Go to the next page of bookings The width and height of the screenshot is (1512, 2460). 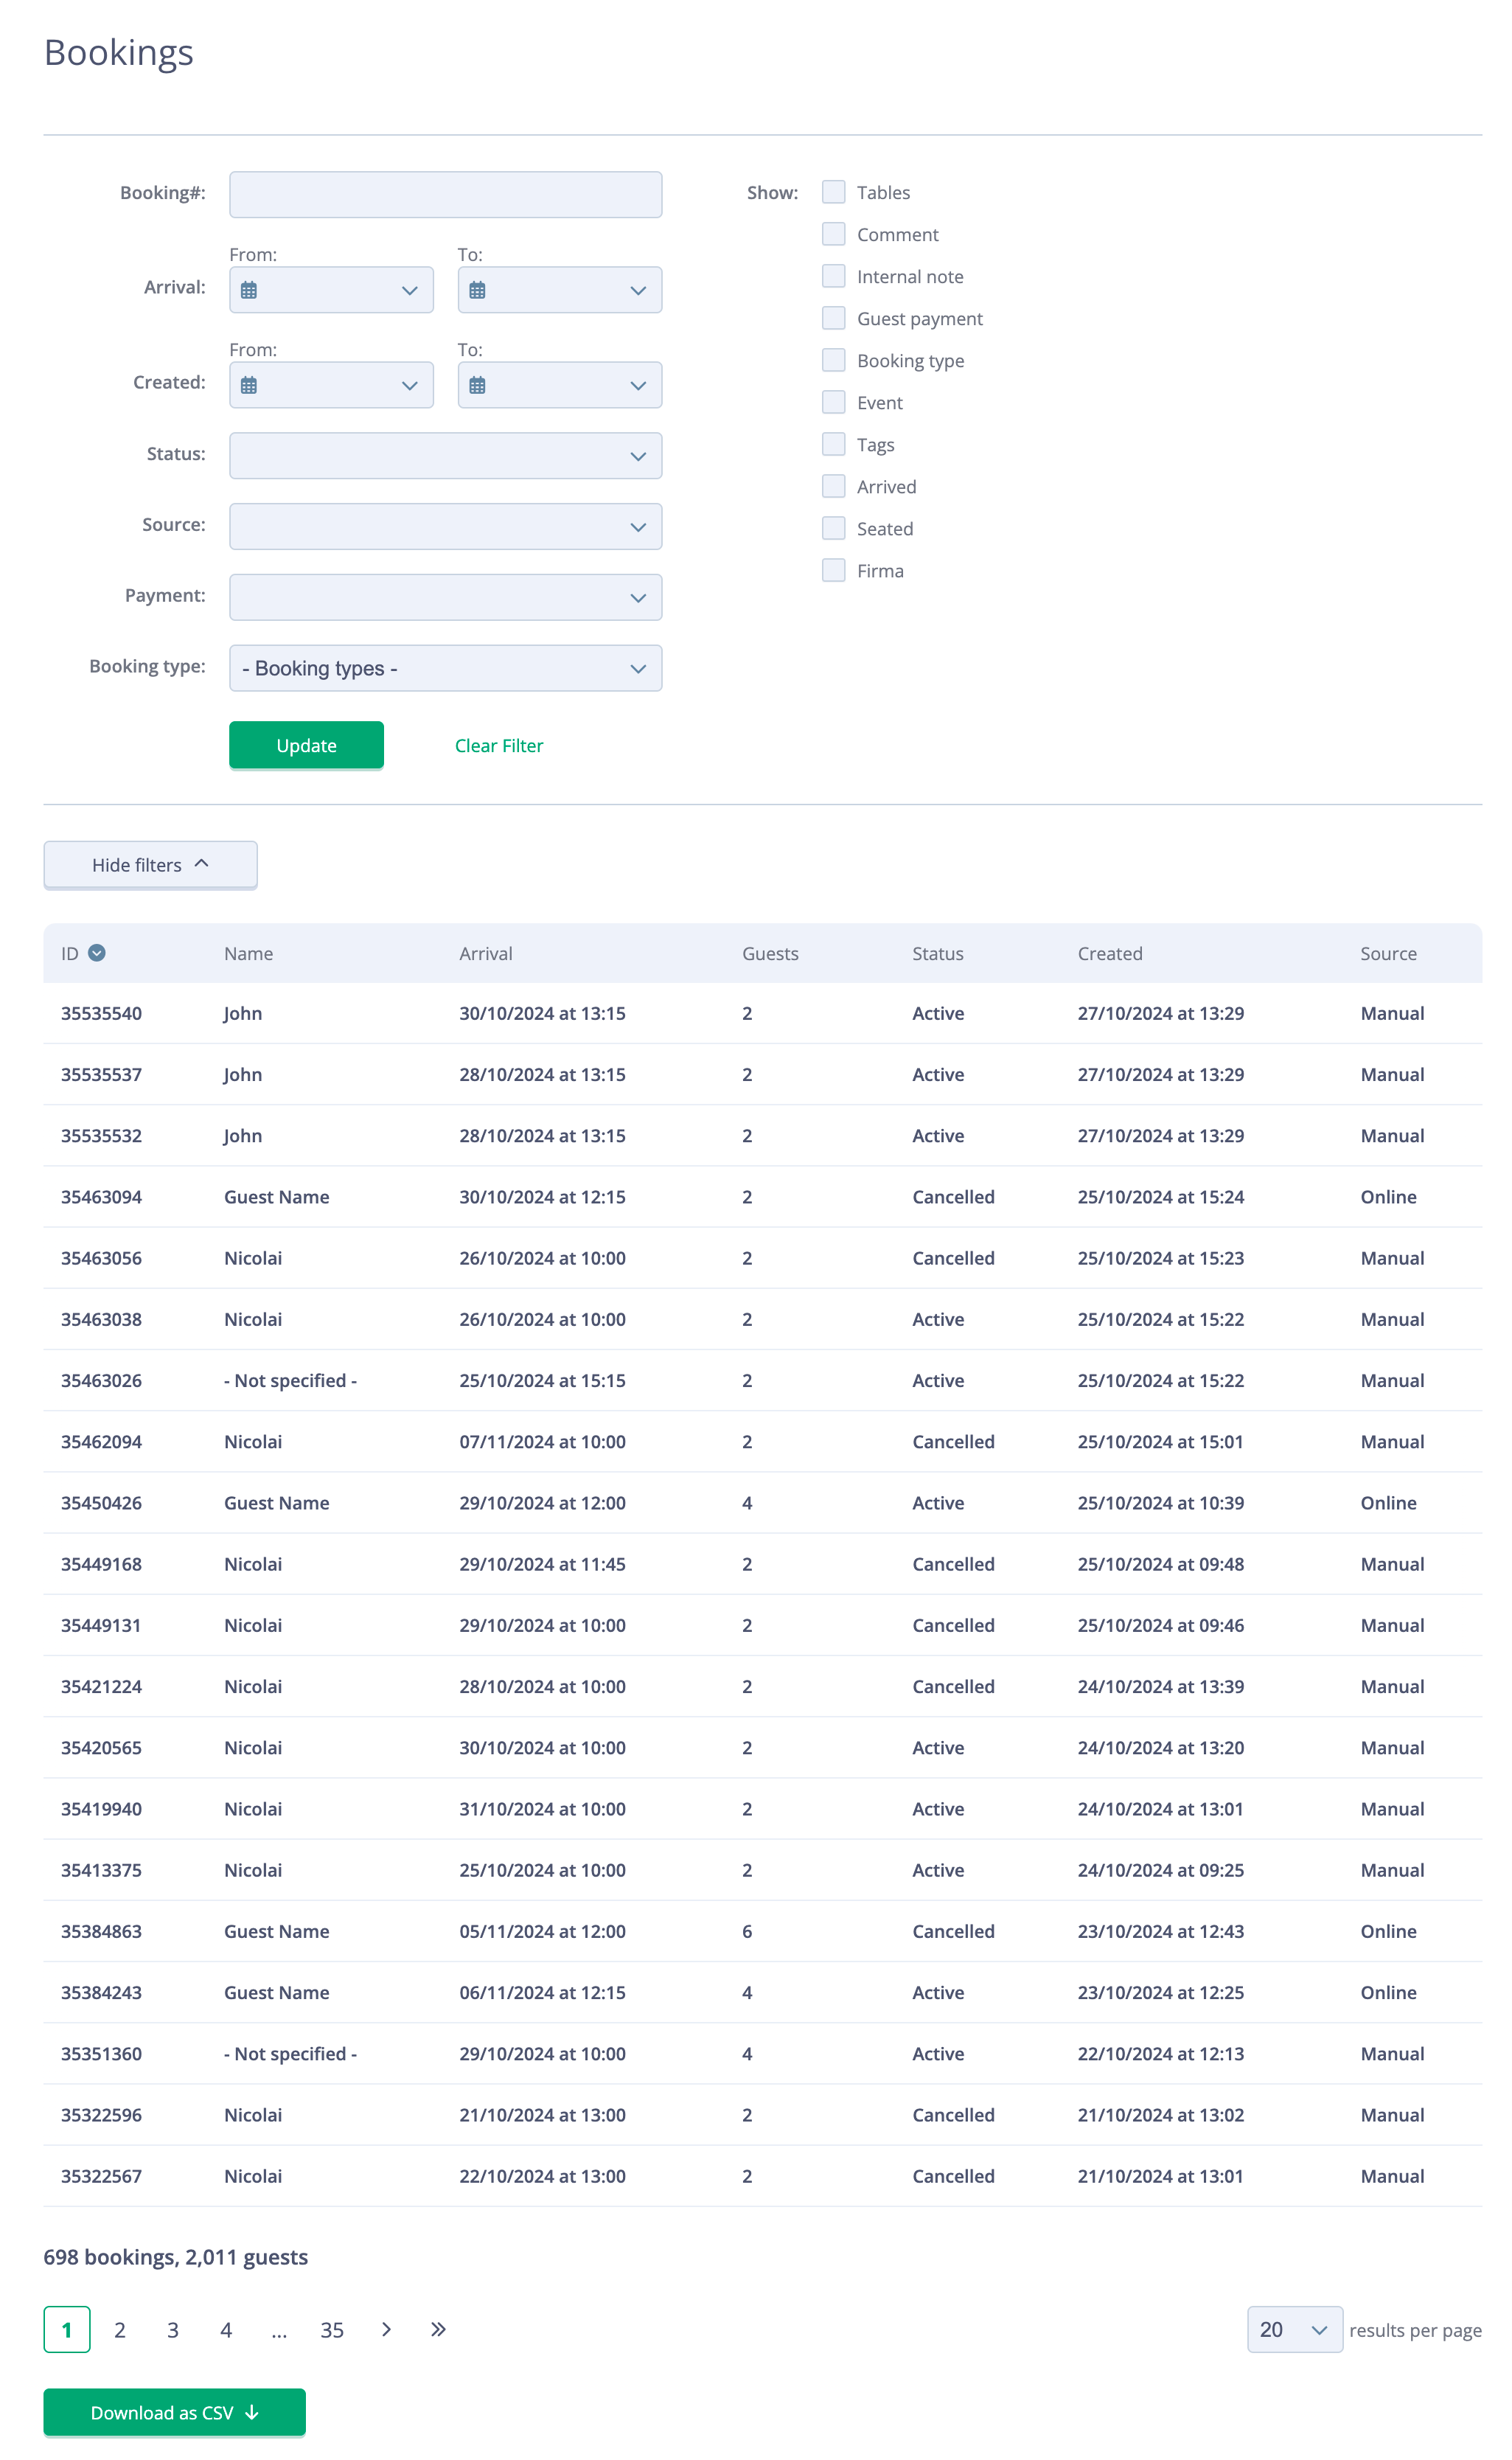pyautogui.click(x=385, y=2329)
